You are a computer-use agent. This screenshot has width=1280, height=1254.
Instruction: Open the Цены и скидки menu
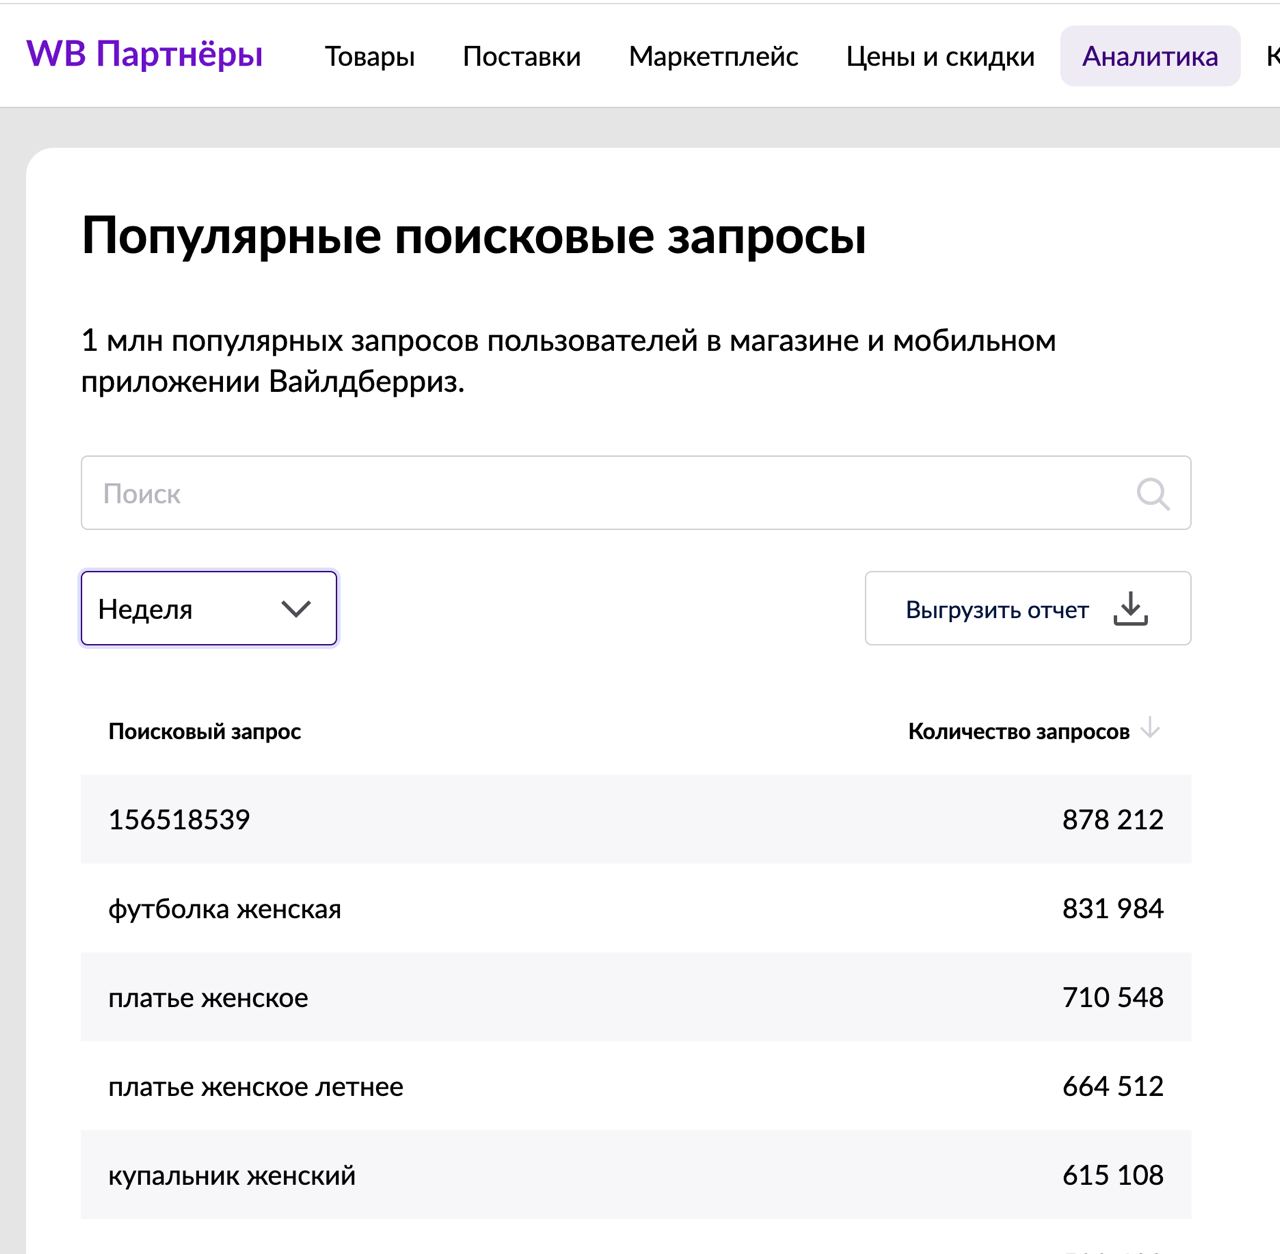tap(940, 56)
